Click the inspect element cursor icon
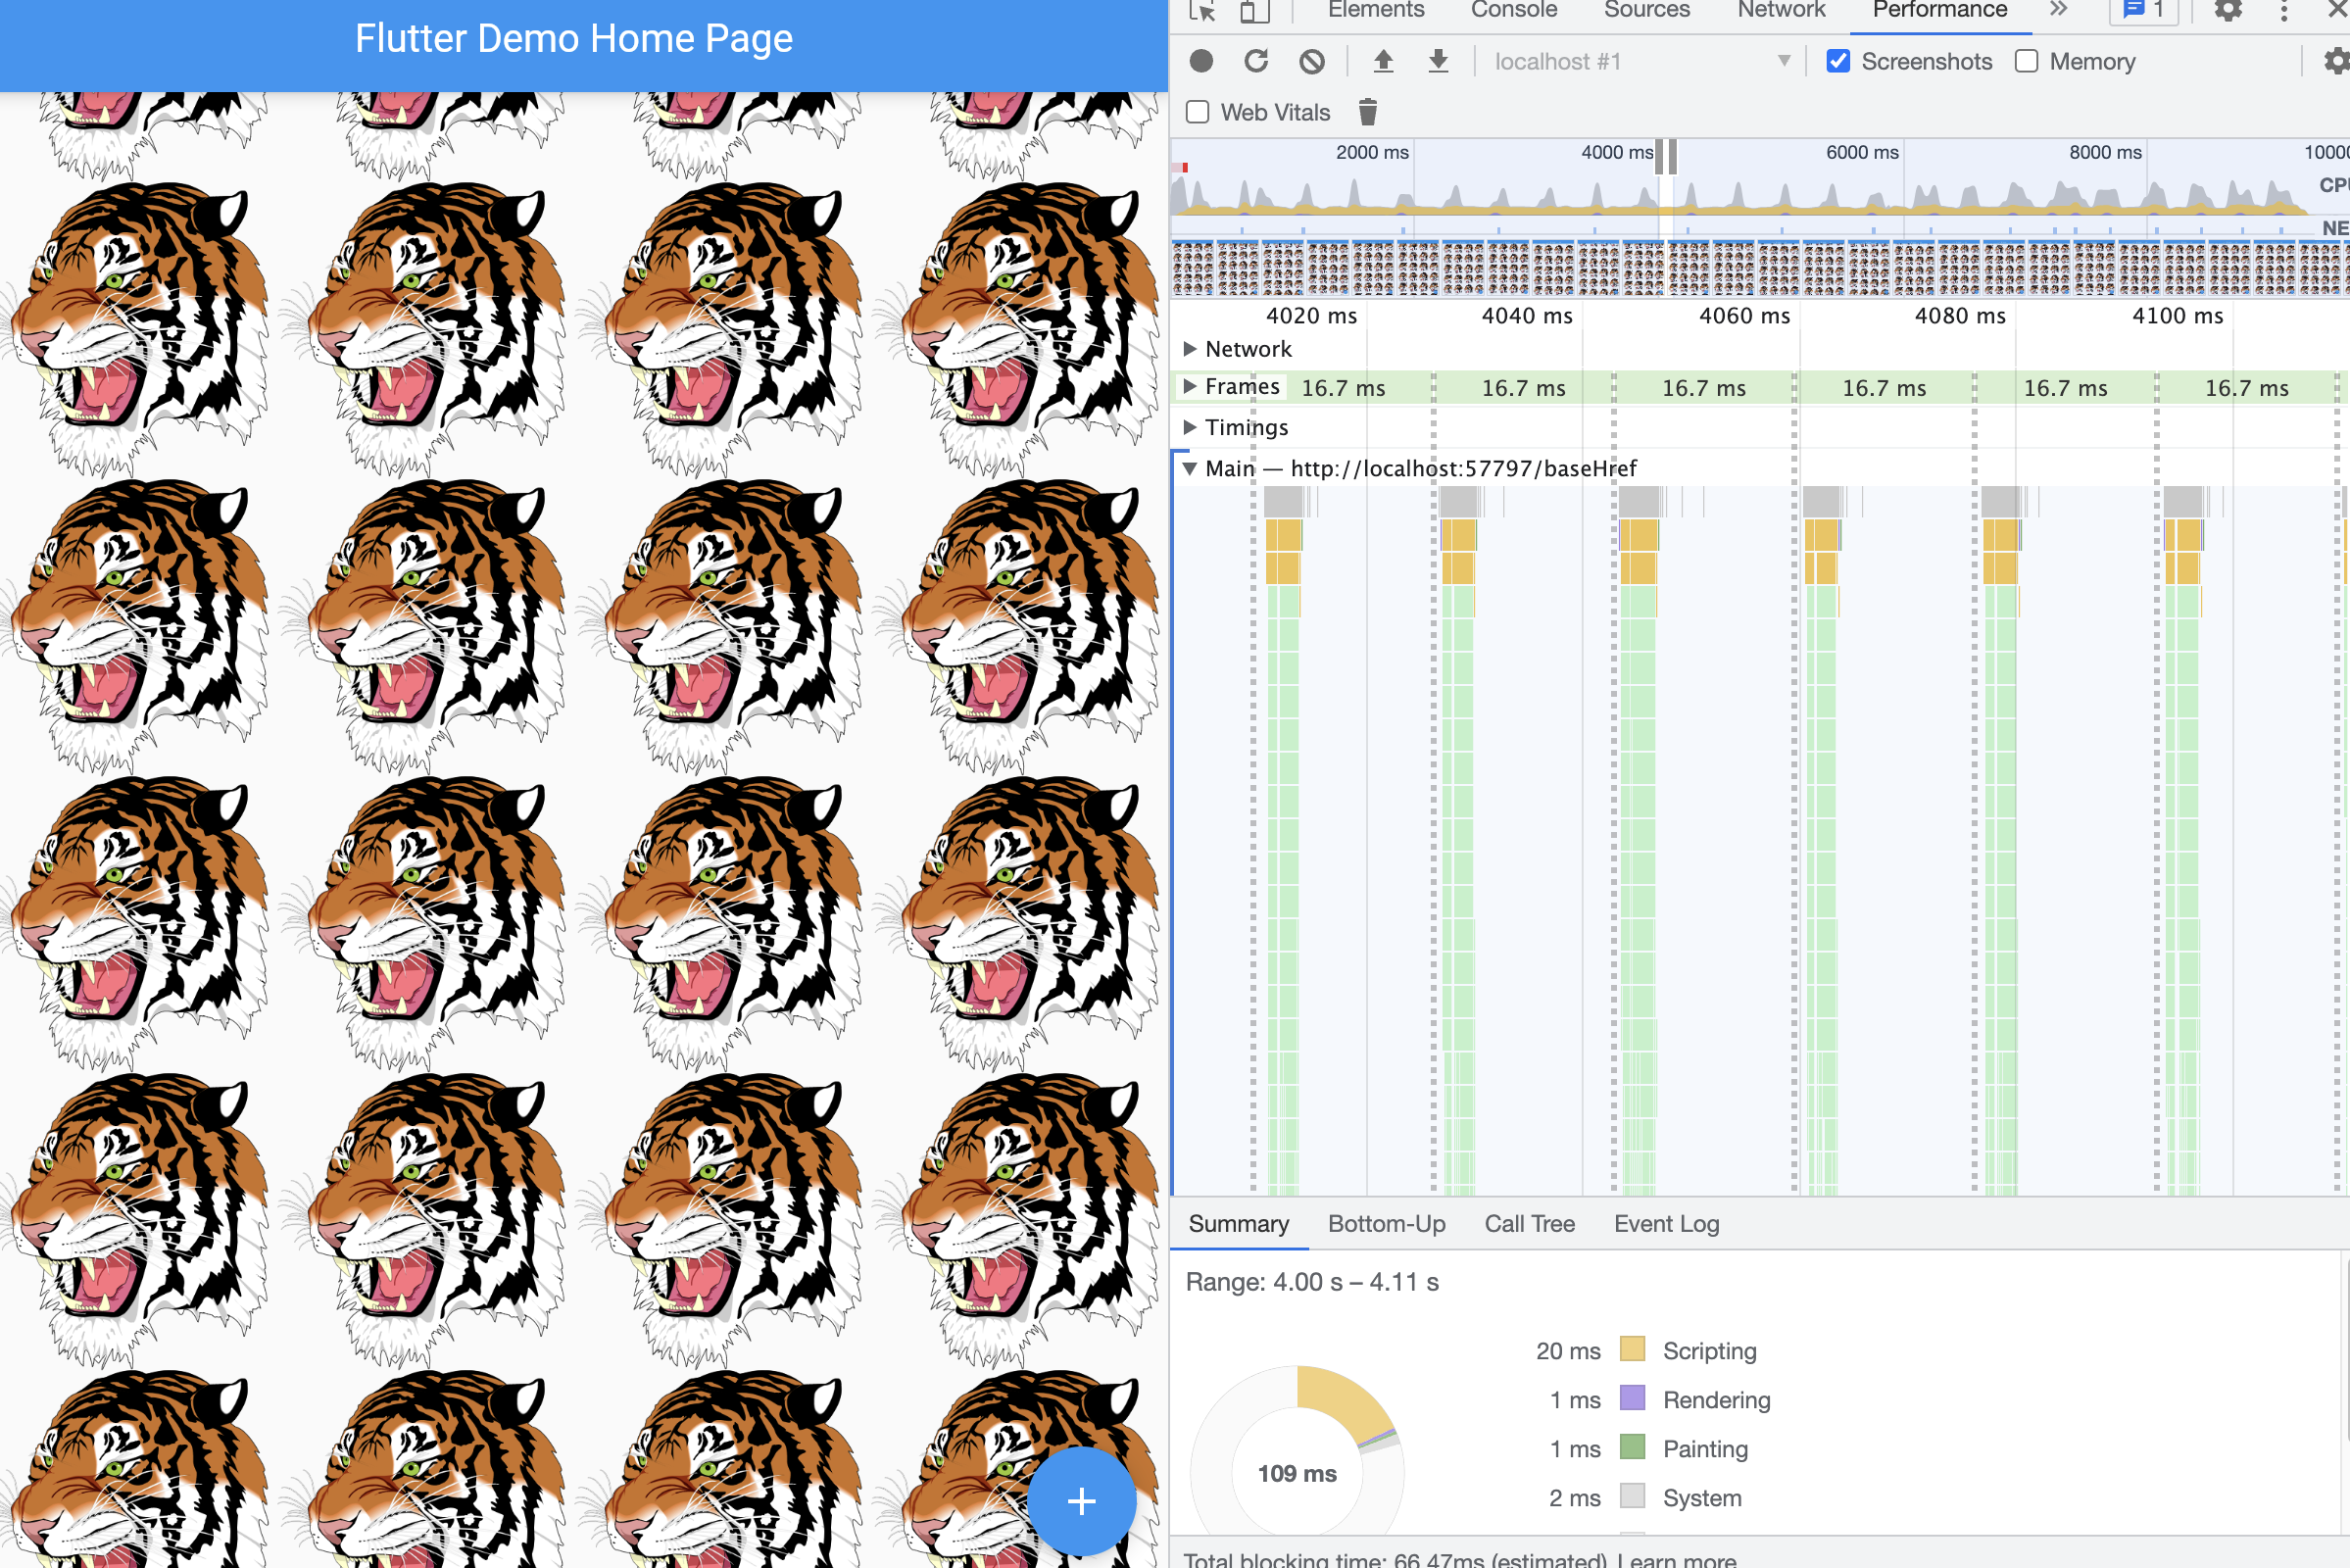 (1202, 10)
